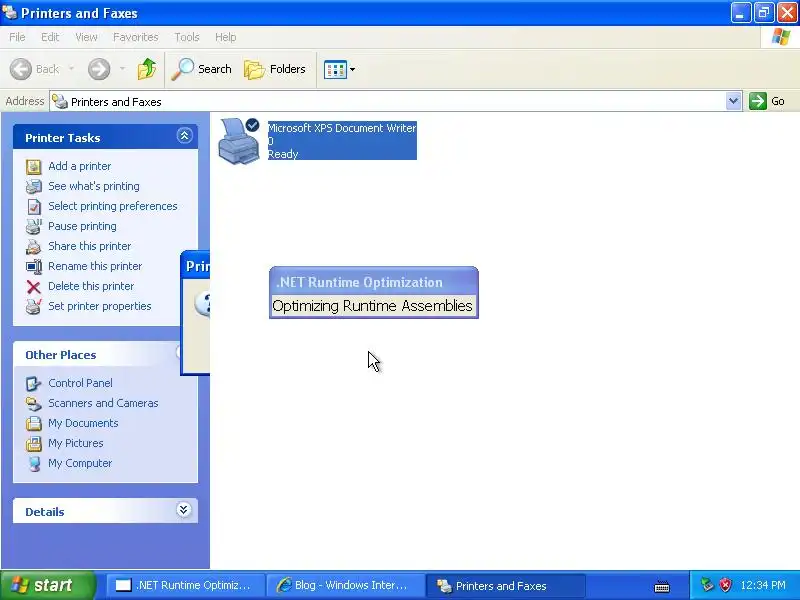Viewport: 800px width, 600px height.
Task: Click the Start button
Action: pos(47,585)
